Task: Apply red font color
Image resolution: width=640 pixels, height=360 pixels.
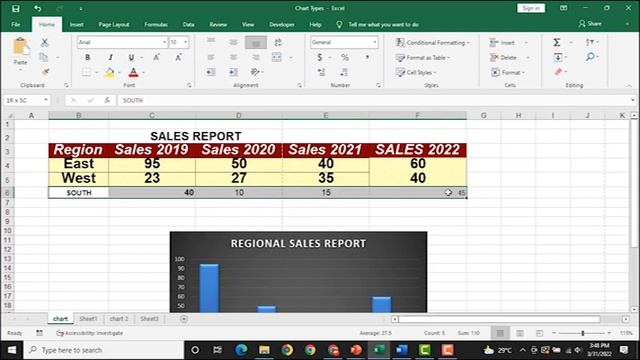Action: click(133, 73)
